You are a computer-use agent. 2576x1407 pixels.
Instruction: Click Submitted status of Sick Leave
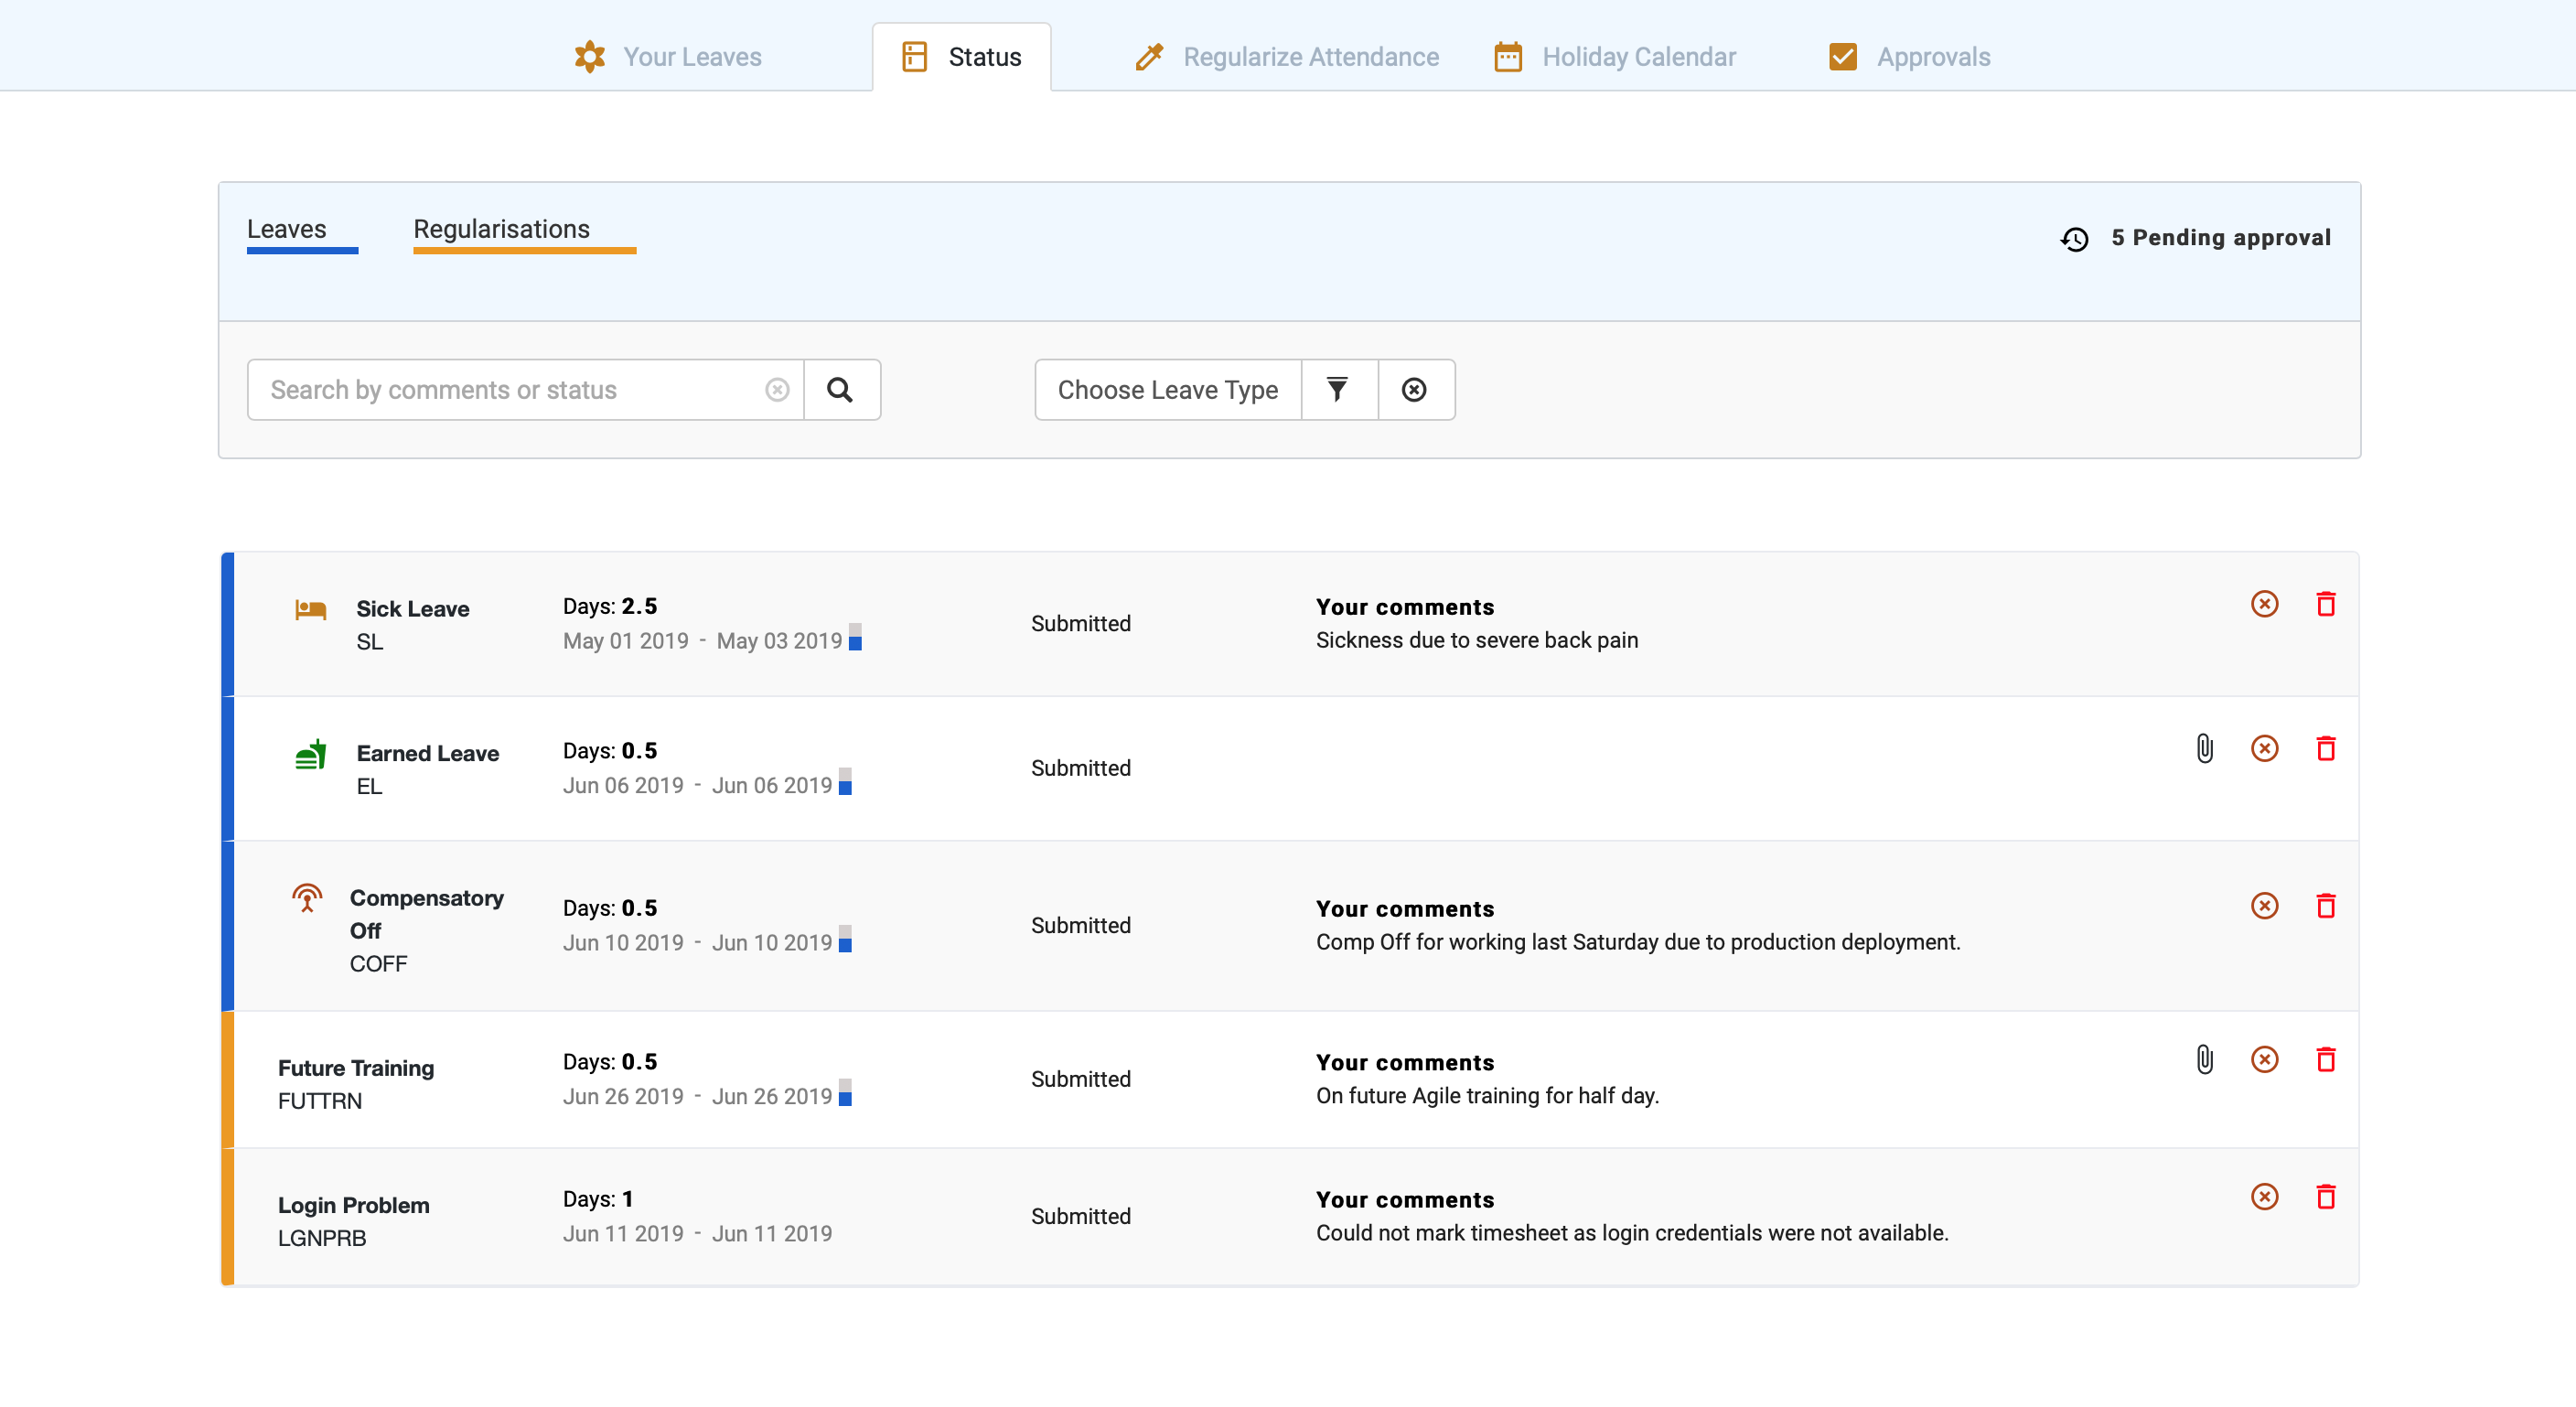pyautogui.click(x=1081, y=624)
